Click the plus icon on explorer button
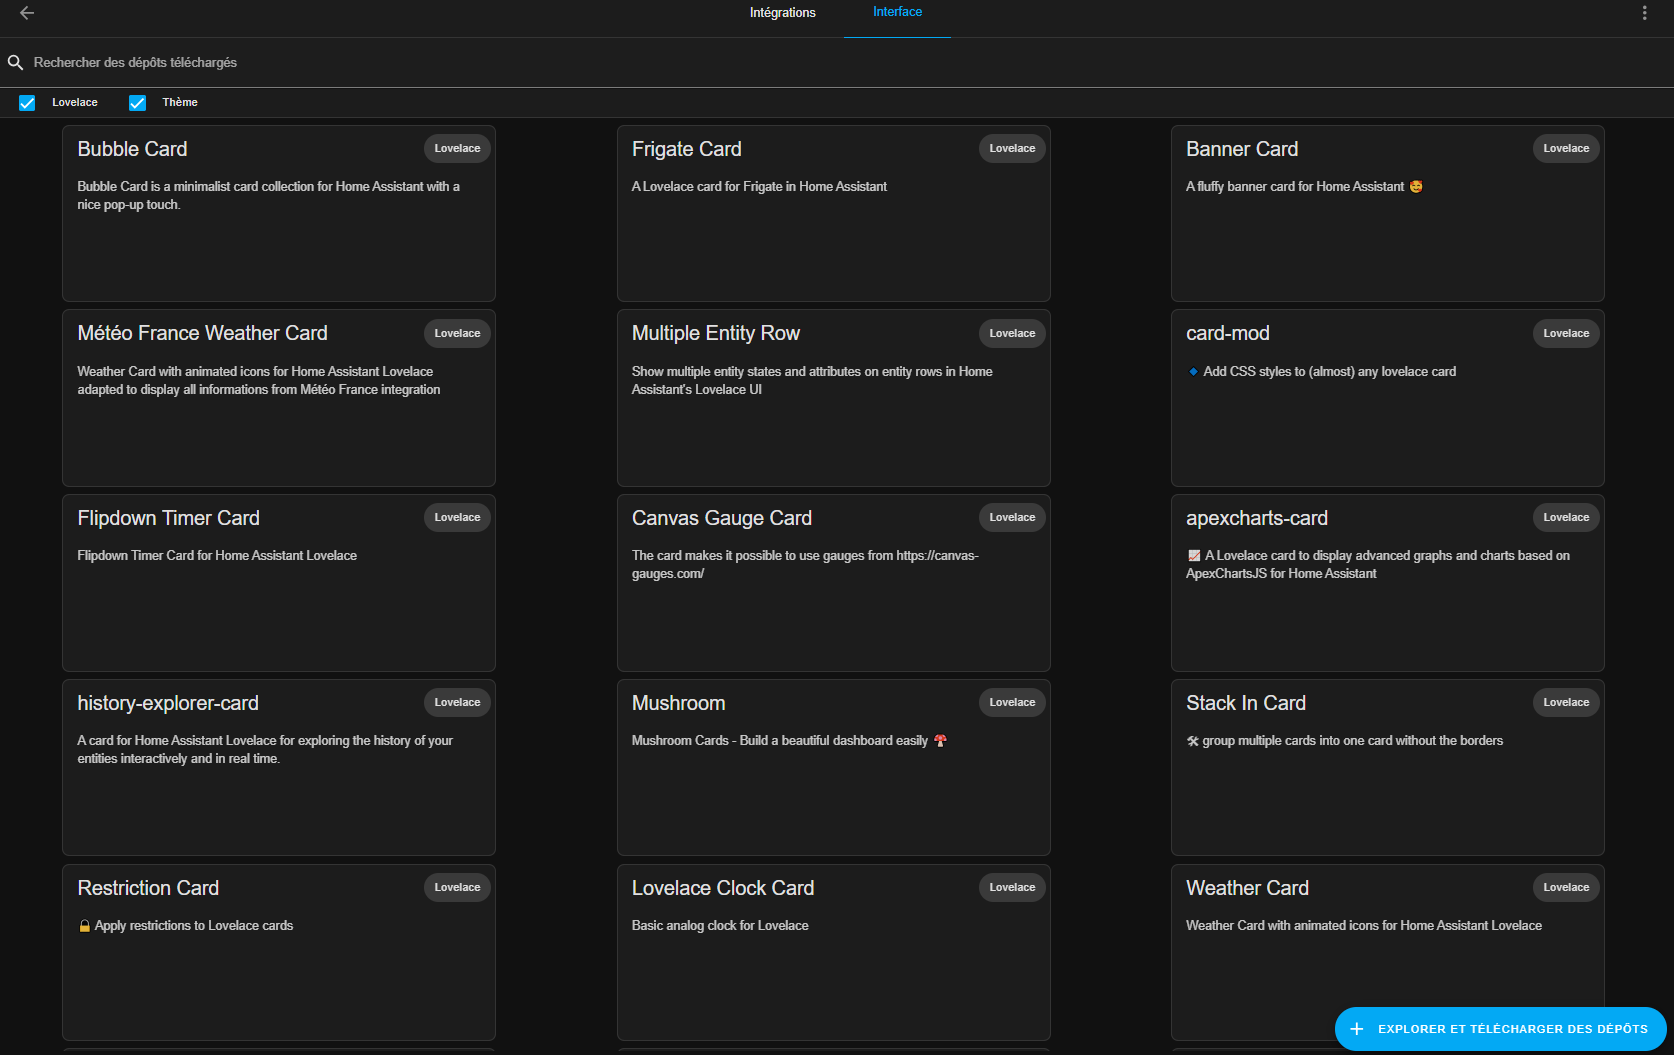Image resolution: width=1674 pixels, height=1055 pixels. point(1356,1029)
